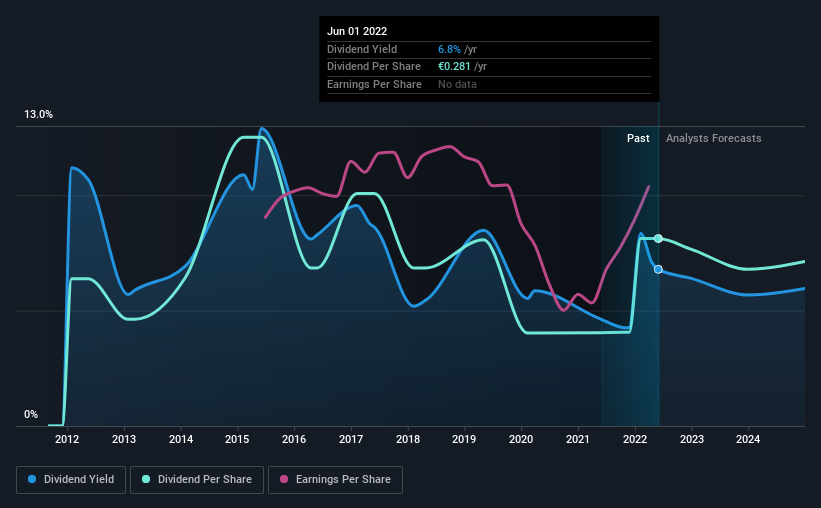Click the 2013 x-axis label
The image size is (821, 508).
124,439
